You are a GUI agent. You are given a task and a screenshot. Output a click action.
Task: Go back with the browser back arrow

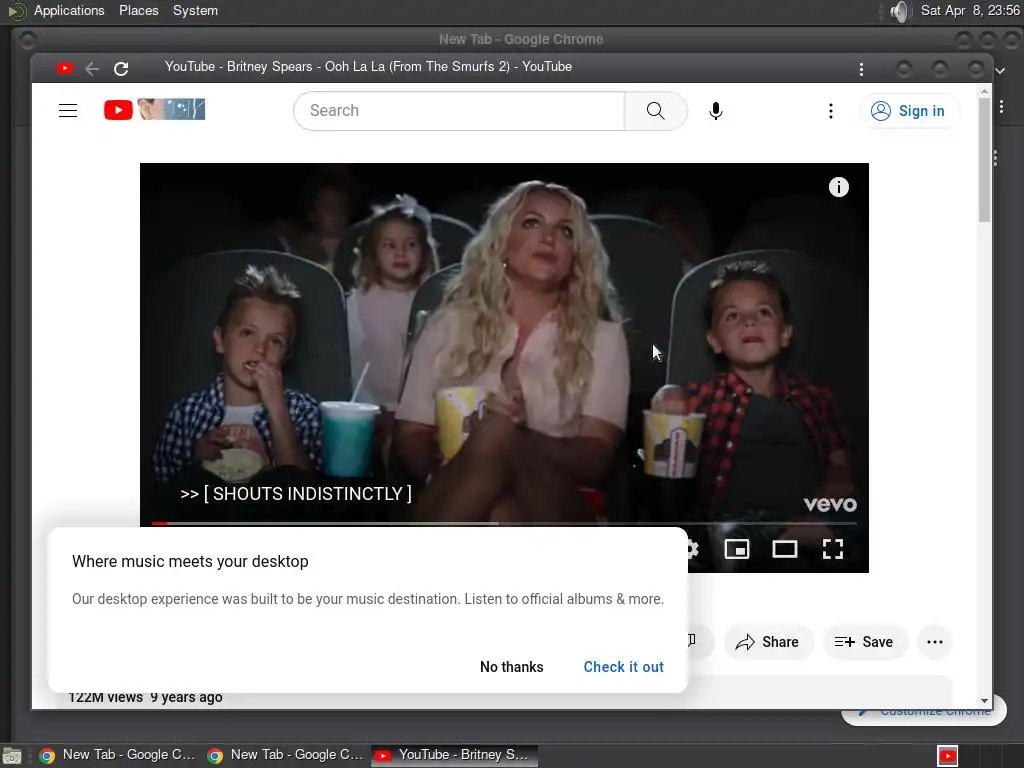[92, 69]
